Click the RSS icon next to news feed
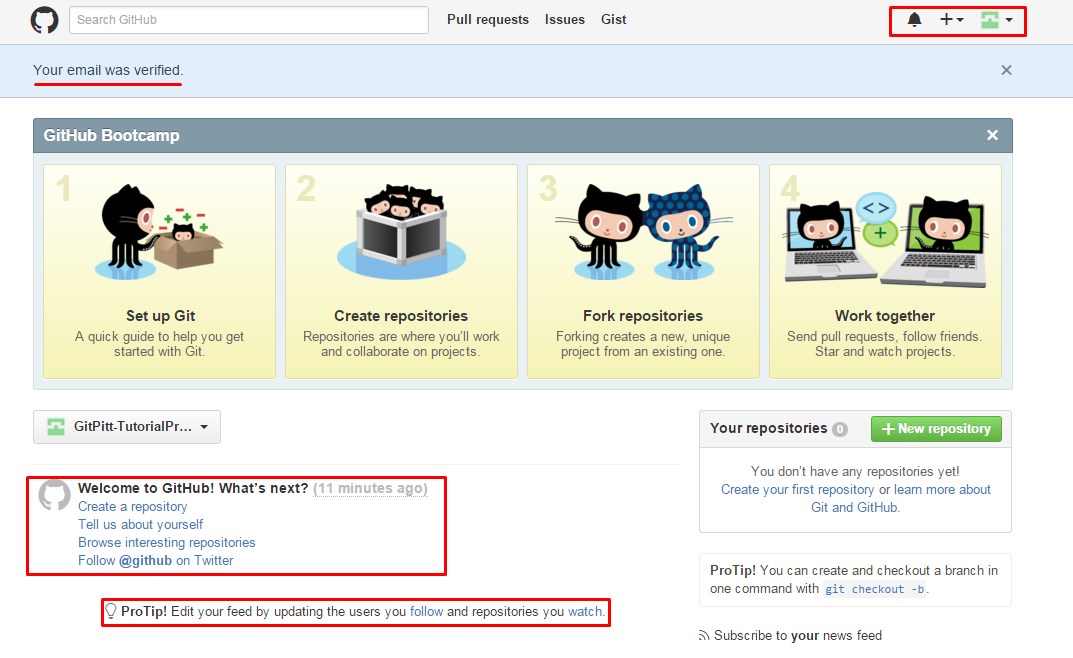The image size is (1073, 658). [x=706, y=635]
